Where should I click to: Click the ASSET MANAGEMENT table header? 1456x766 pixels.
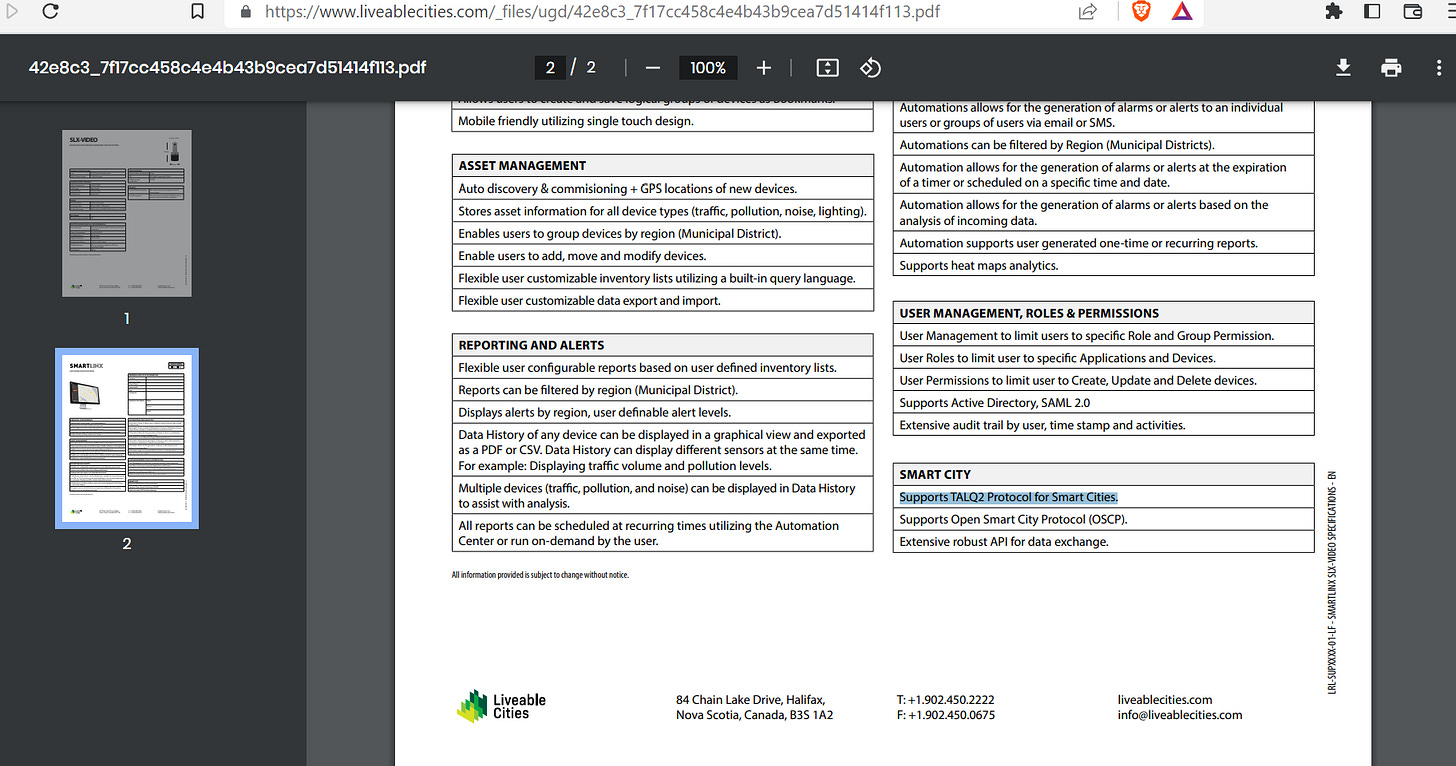click(663, 165)
